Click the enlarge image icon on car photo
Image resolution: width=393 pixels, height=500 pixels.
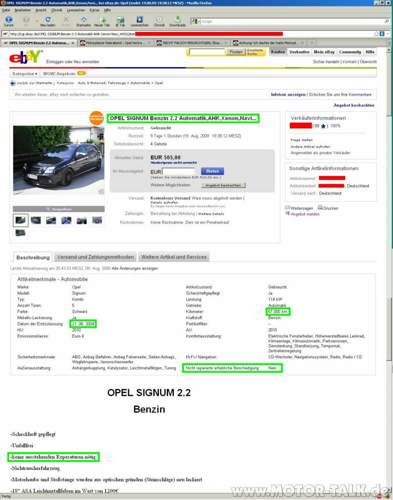click(101, 191)
